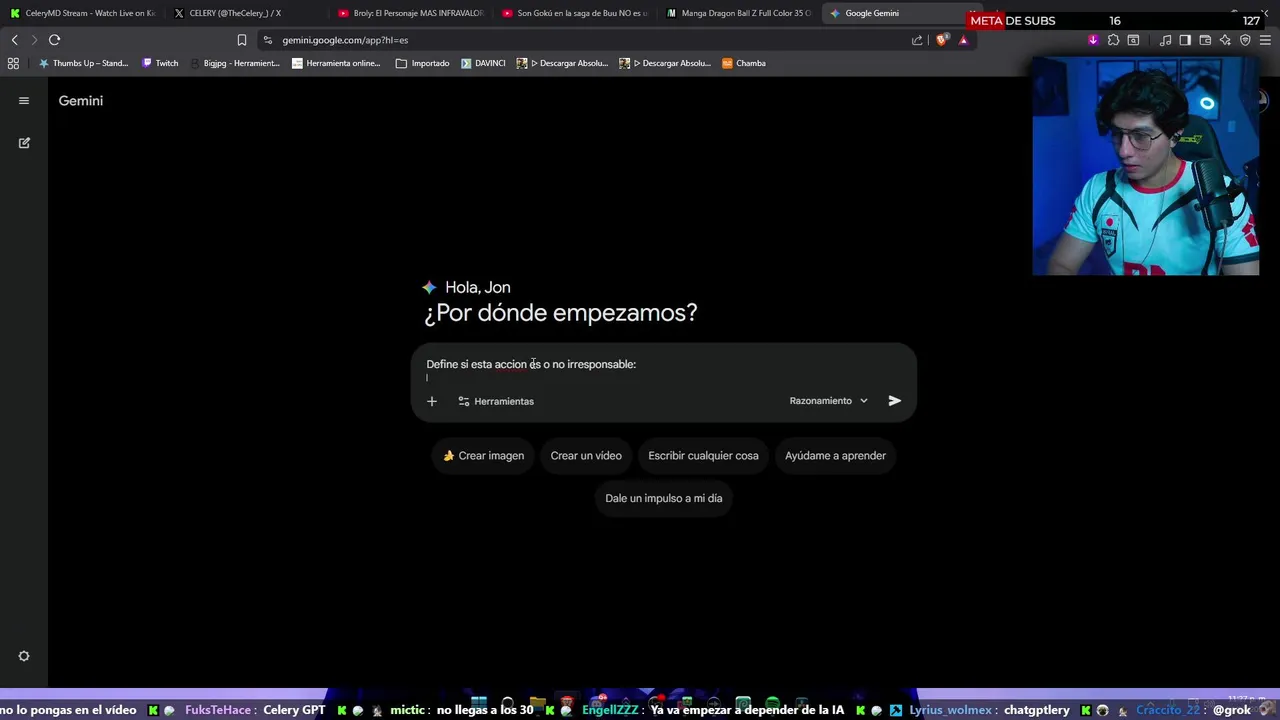Open the Herramientas tools button

(x=496, y=401)
